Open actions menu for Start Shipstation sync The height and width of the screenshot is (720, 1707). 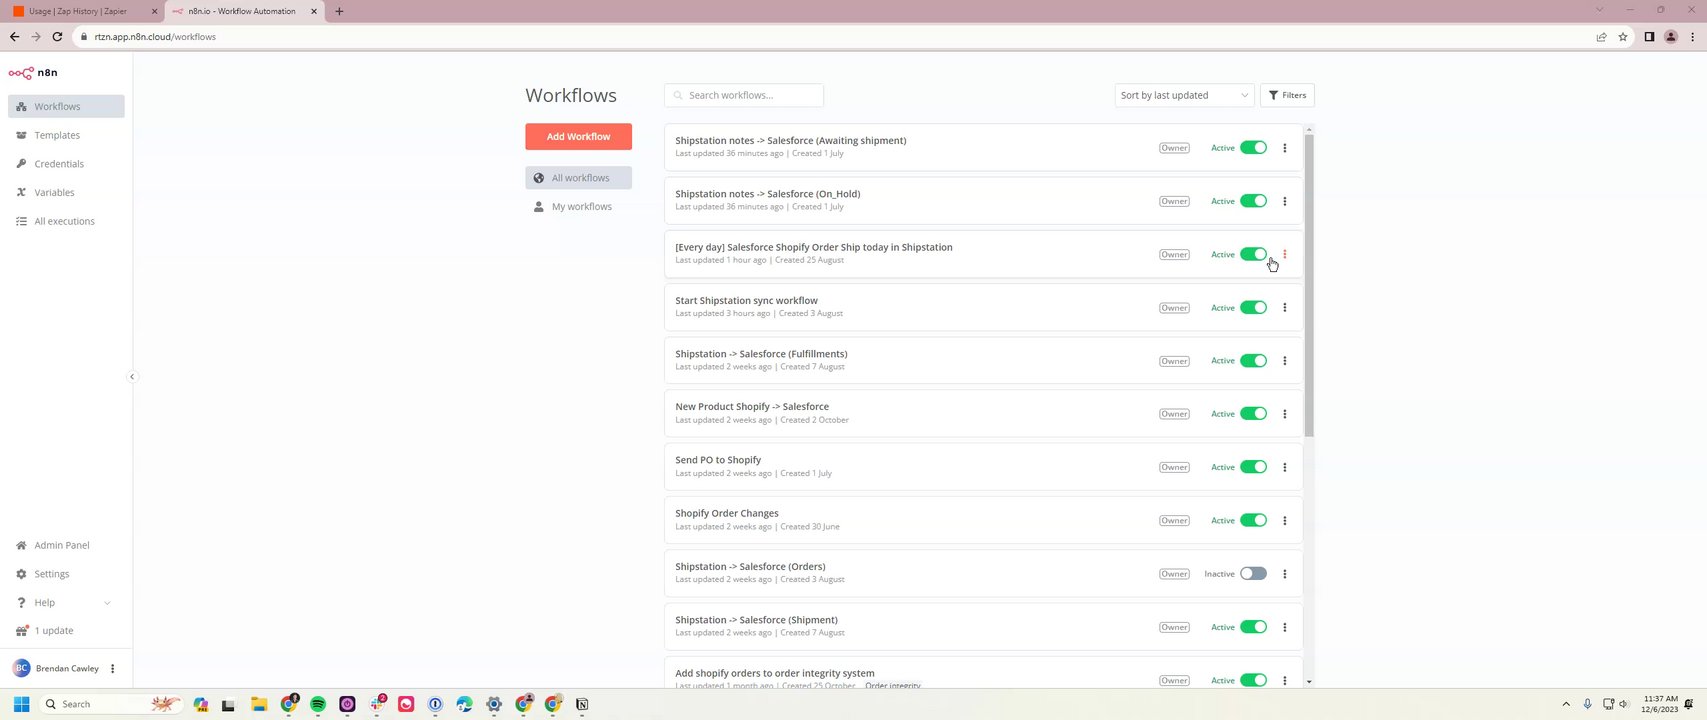(1285, 308)
